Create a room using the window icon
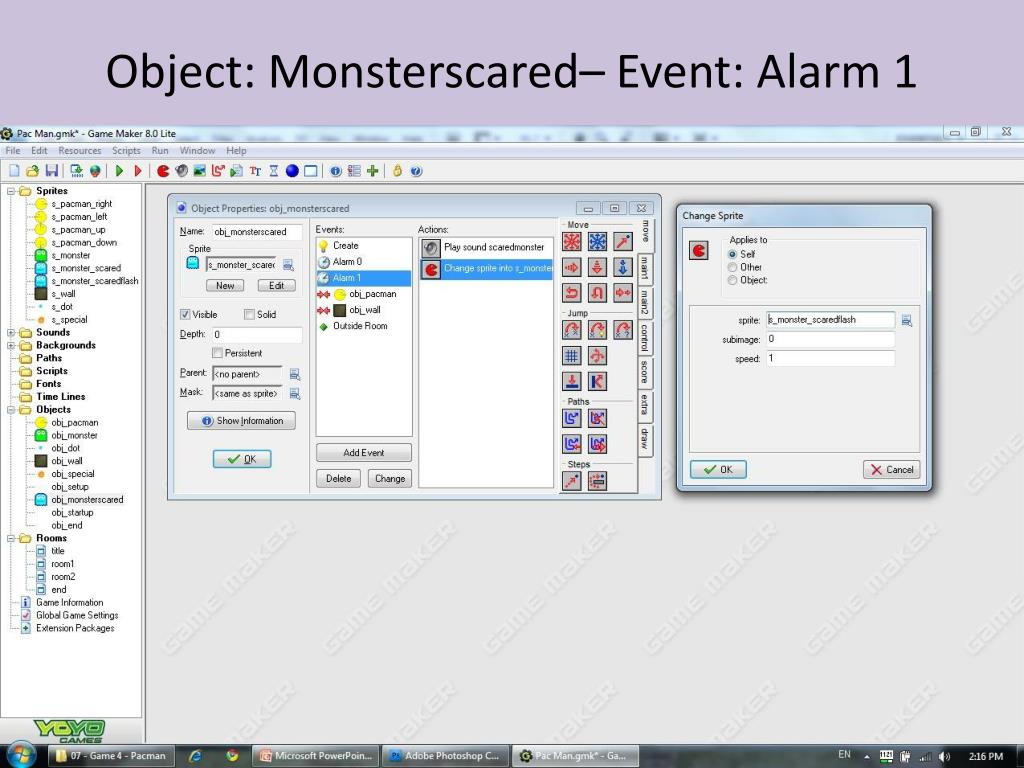Image resolution: width=1024 pixels, height=768 pixels. [311, 171]
